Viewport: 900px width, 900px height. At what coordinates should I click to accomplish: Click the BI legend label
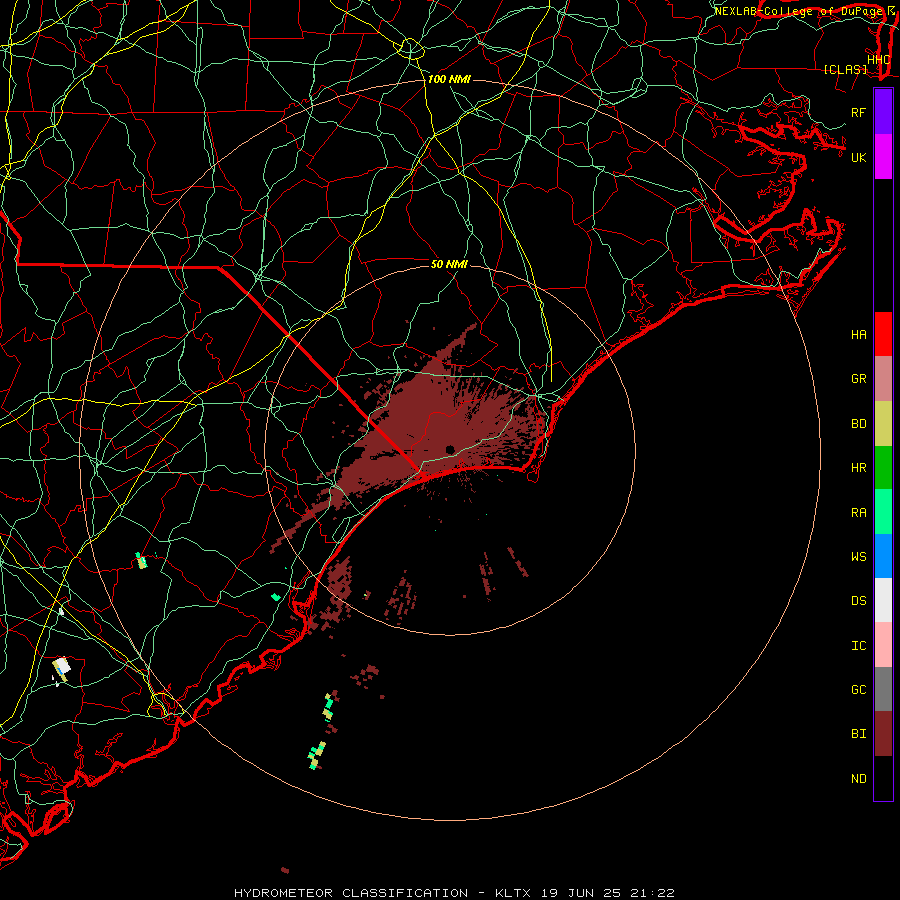coord(859,734)
